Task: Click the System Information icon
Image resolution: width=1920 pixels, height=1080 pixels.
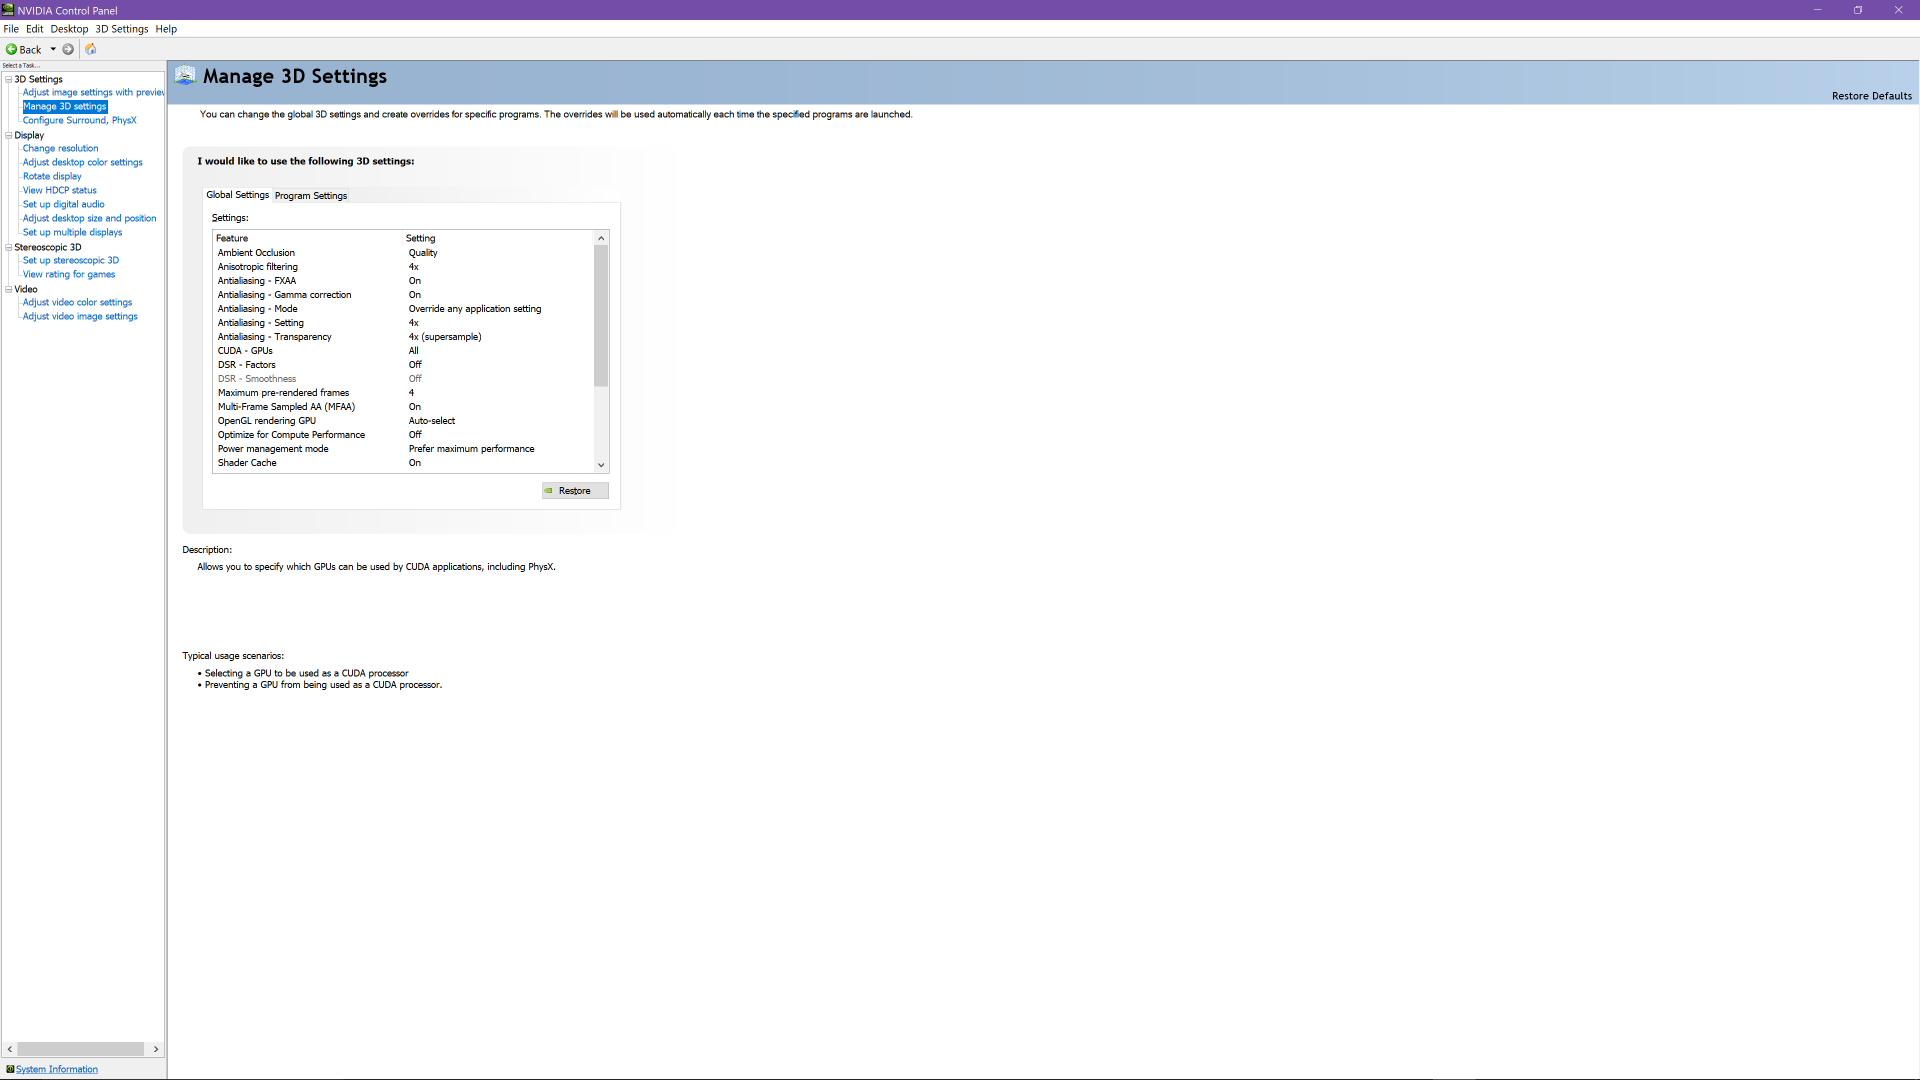Action: 10,1069
